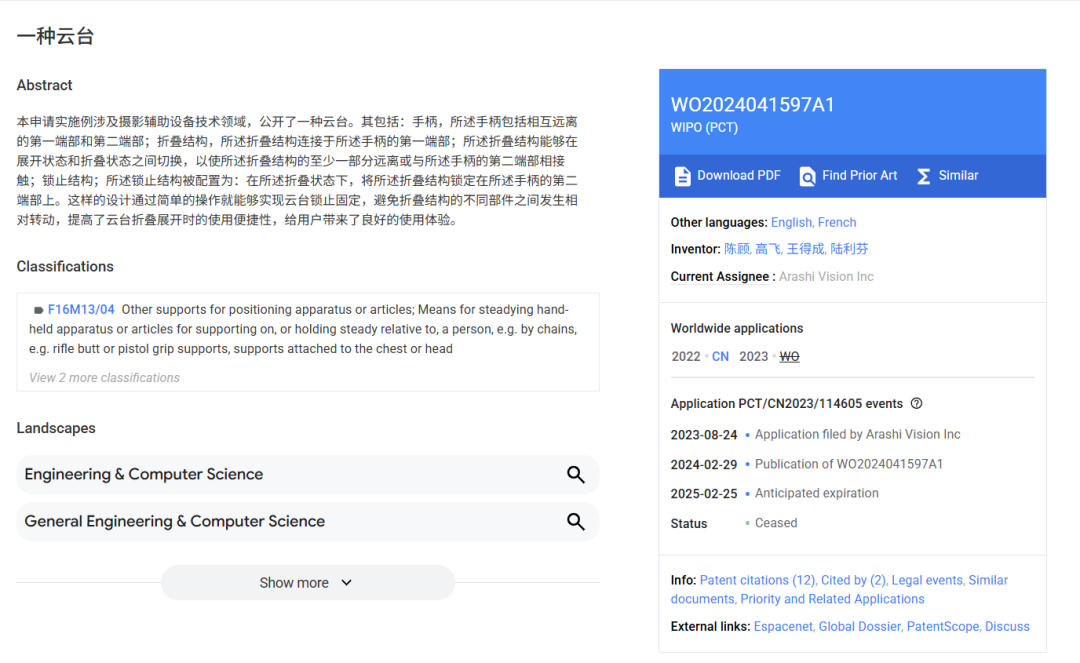The height and width of the screenshot is (663, 1080).
Task: Click the Download PDF document icon
Action: click(x=682, y=176)
